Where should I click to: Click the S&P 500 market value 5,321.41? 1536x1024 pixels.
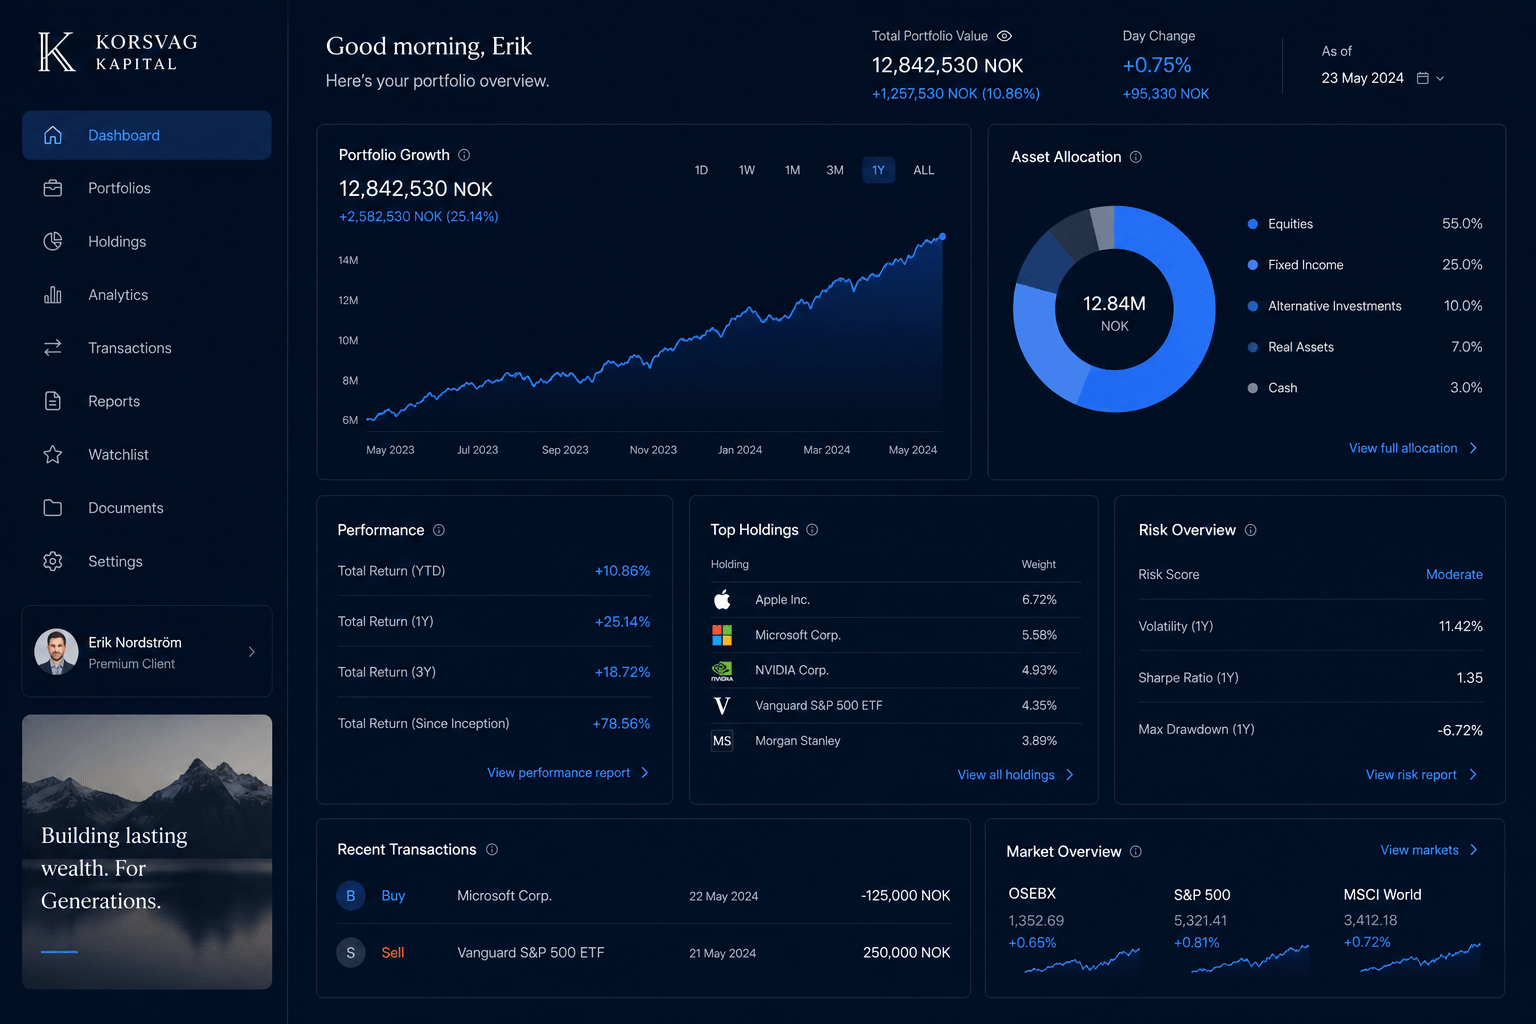click(1200, 920)
